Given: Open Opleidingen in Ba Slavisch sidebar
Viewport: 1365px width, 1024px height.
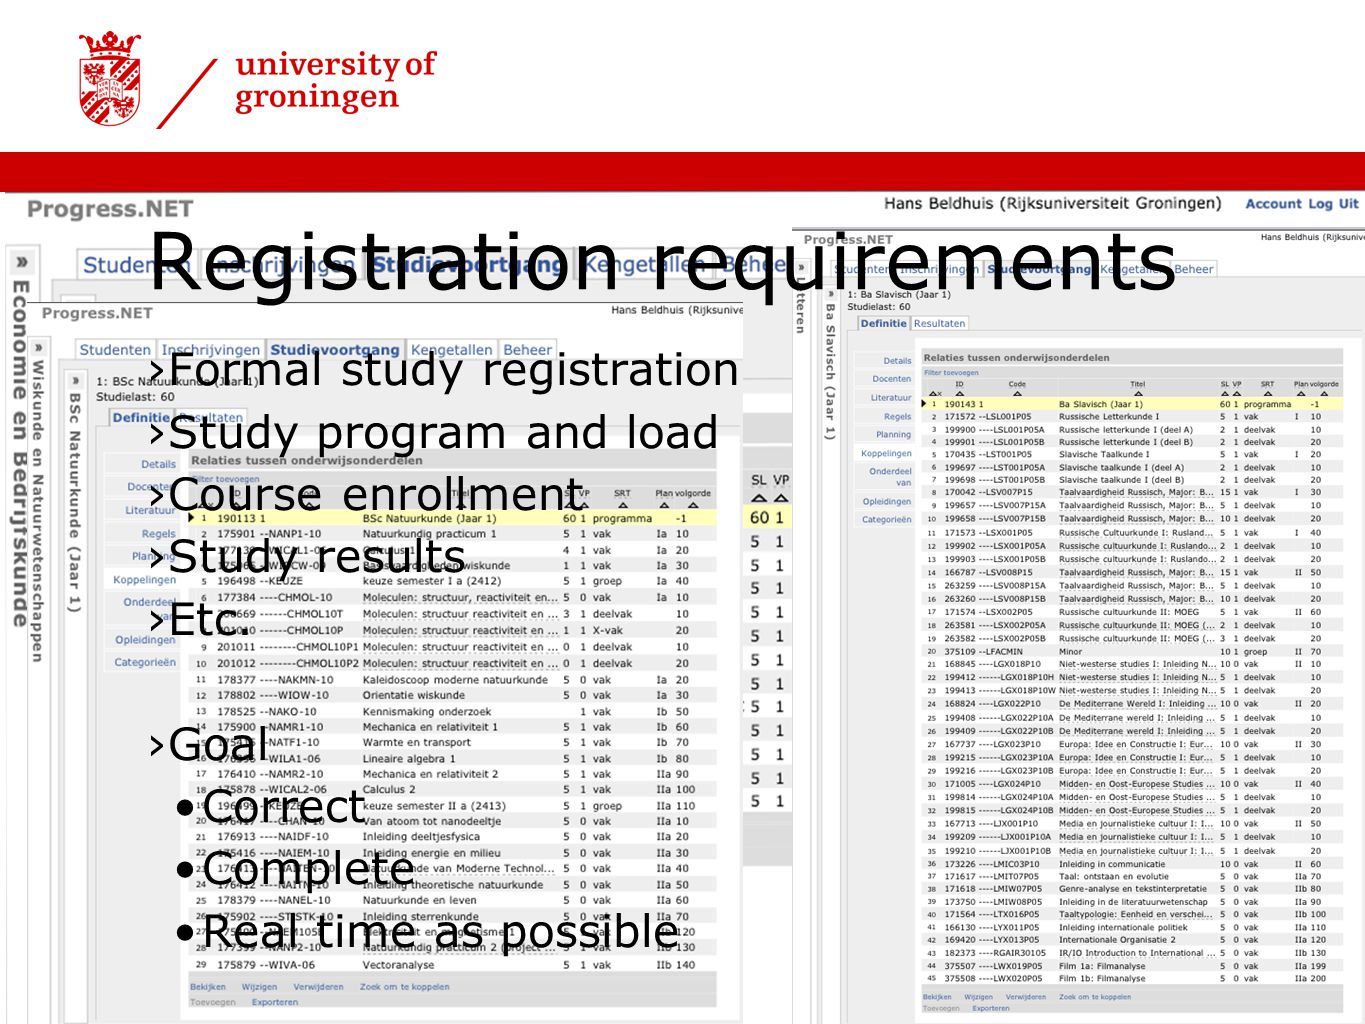Looking at the screenshot, I should (887, 501).
